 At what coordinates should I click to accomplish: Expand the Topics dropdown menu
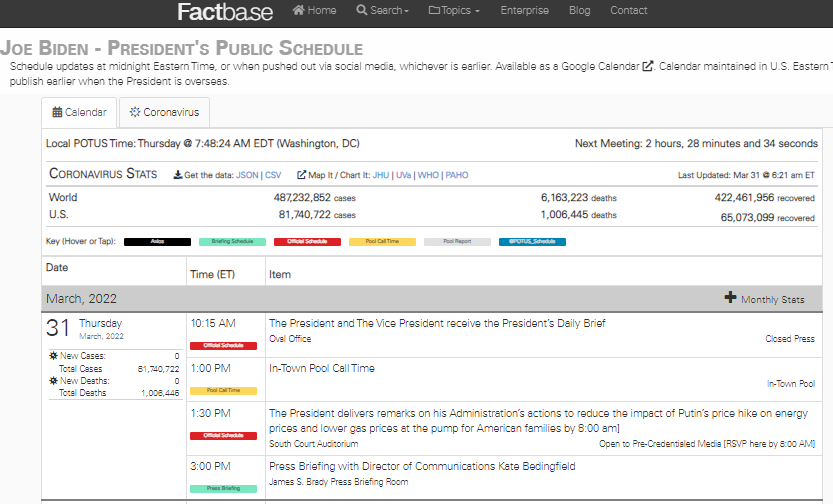click(x=454, y=10)
